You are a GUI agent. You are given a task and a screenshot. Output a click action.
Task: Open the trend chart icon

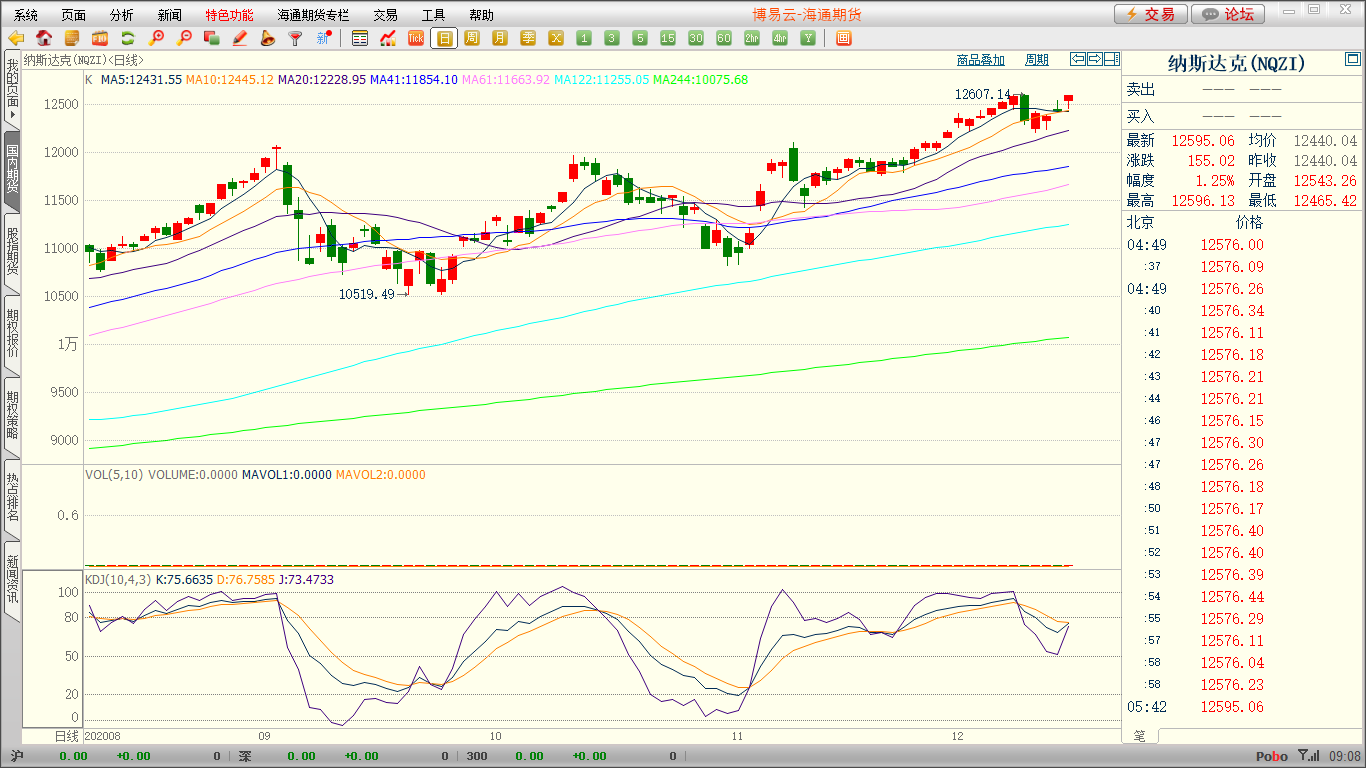[388, 38]
